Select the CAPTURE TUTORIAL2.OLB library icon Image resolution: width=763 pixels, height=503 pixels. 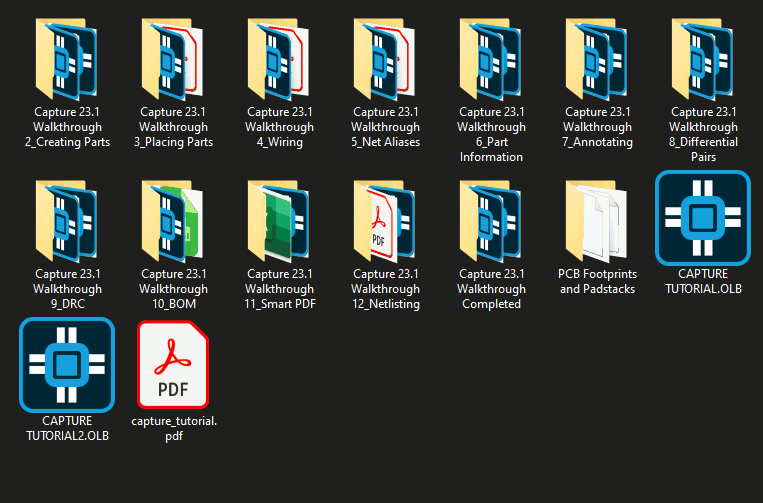67,365
